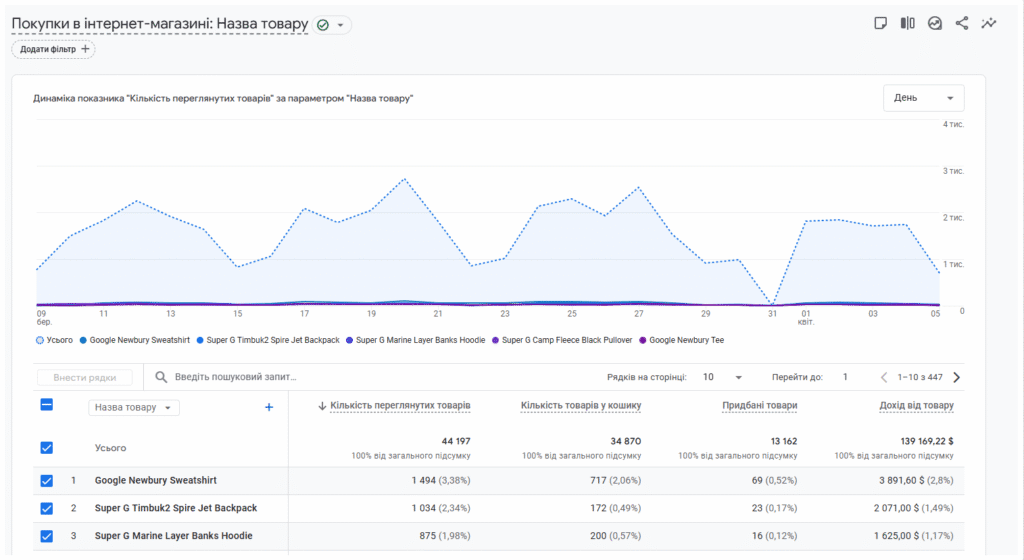The width and height of the screenshot is (1024, 560).
Task: Click the report title Покупки в інтернет-магазині
Action: pyautogui.click(x=160, y=24)
